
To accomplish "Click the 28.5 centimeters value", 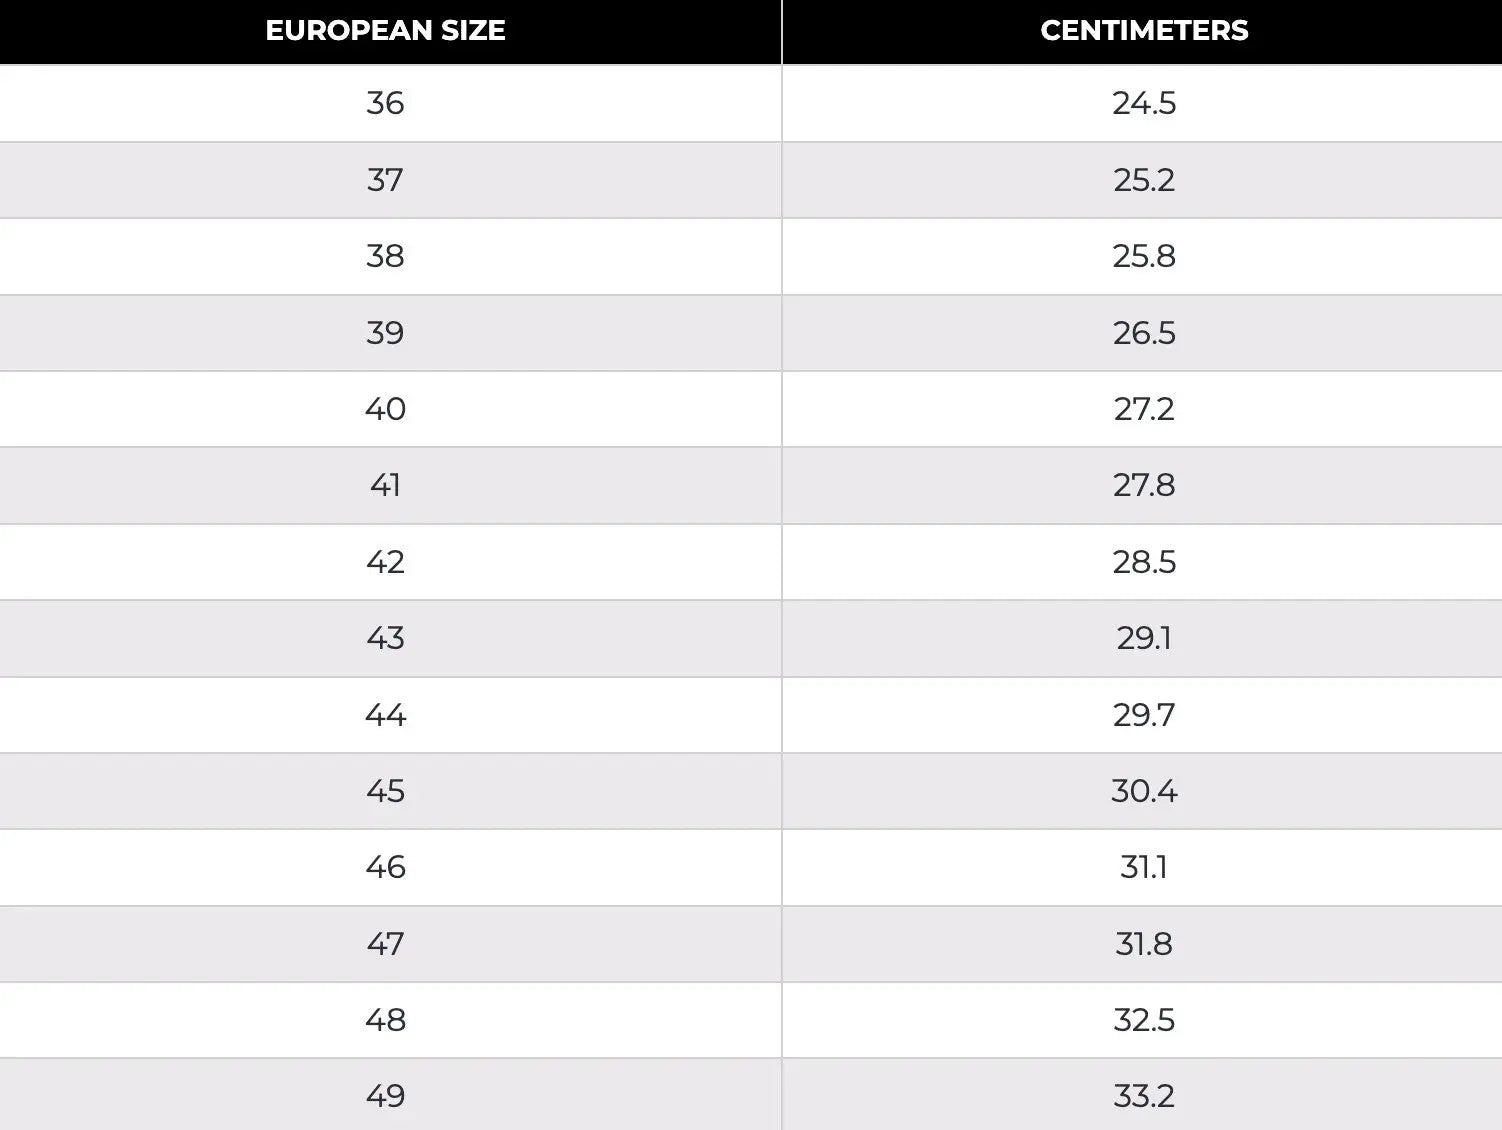I will point(1144,562).
